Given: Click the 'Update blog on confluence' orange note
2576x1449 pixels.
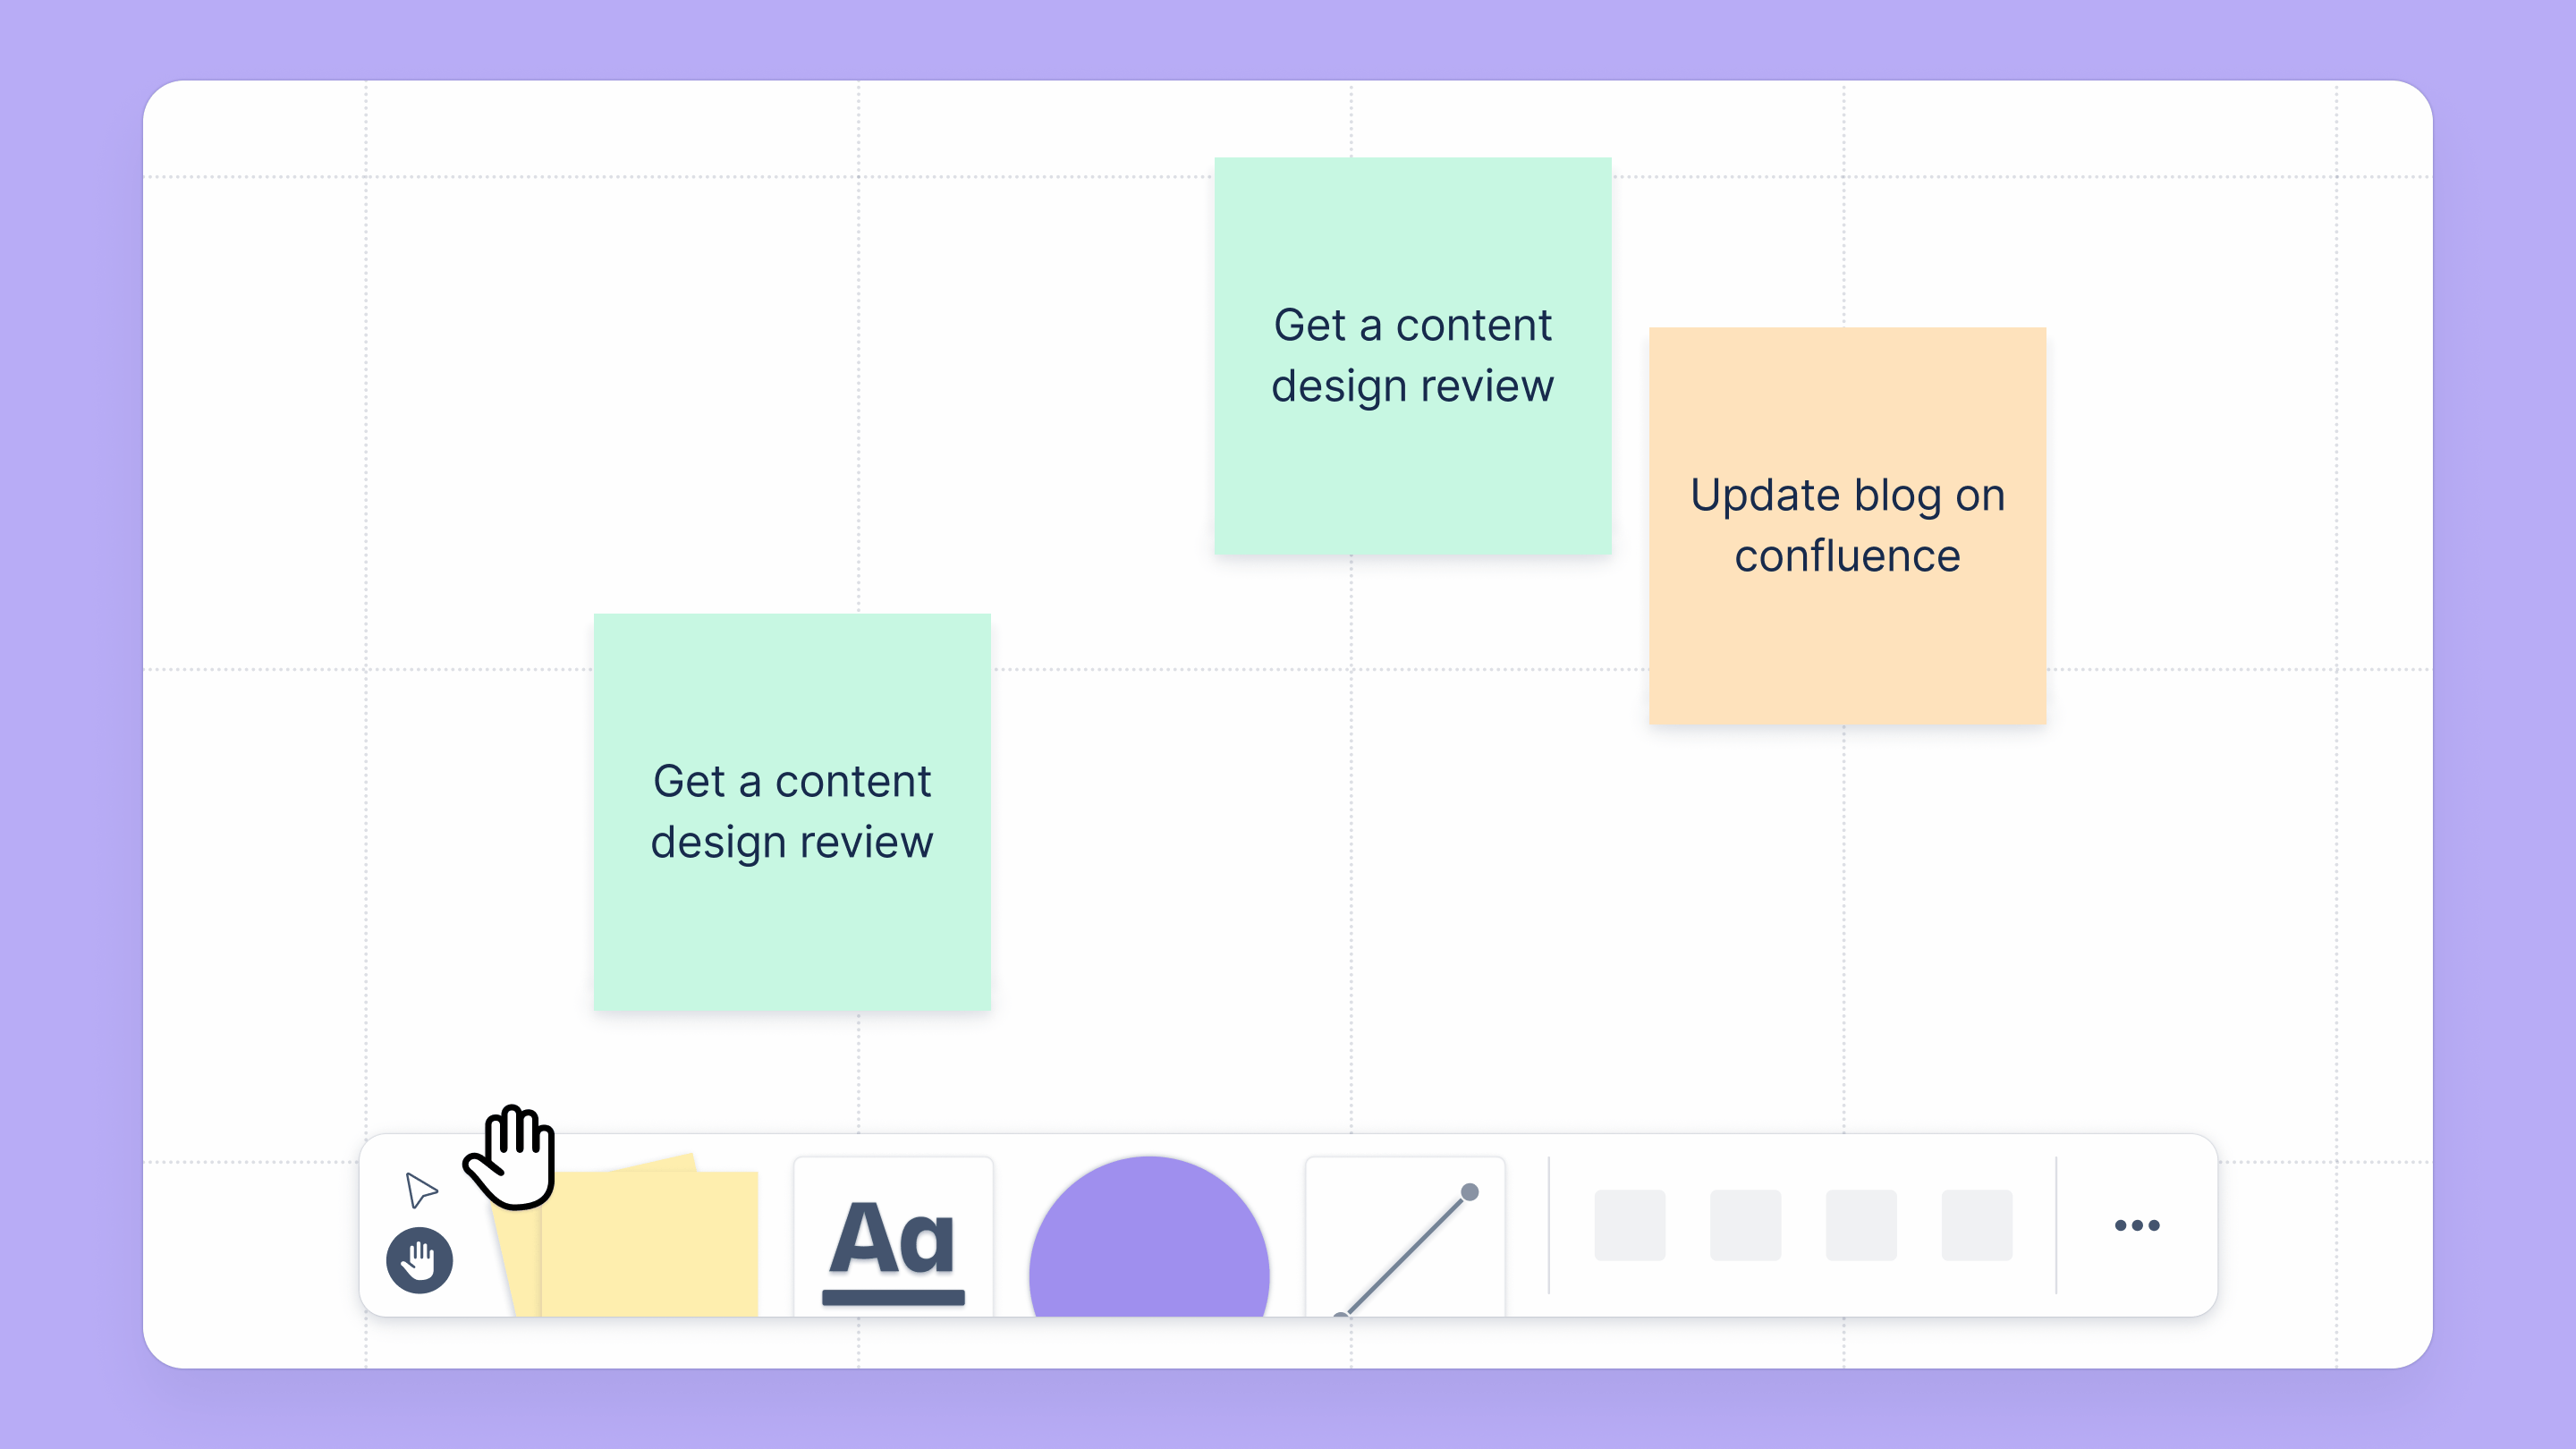Looking at the screenshot, I should point(1849,525).
